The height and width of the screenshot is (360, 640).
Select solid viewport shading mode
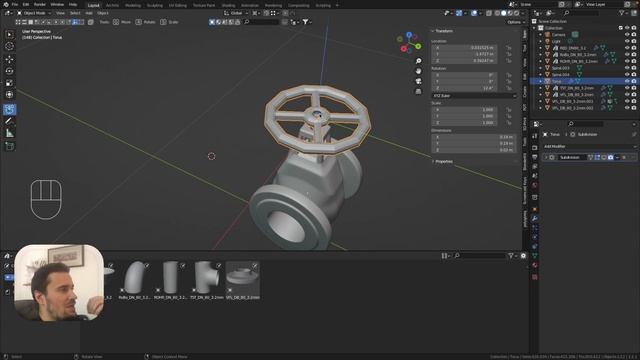pyautogui.click(x=504, y=13)
